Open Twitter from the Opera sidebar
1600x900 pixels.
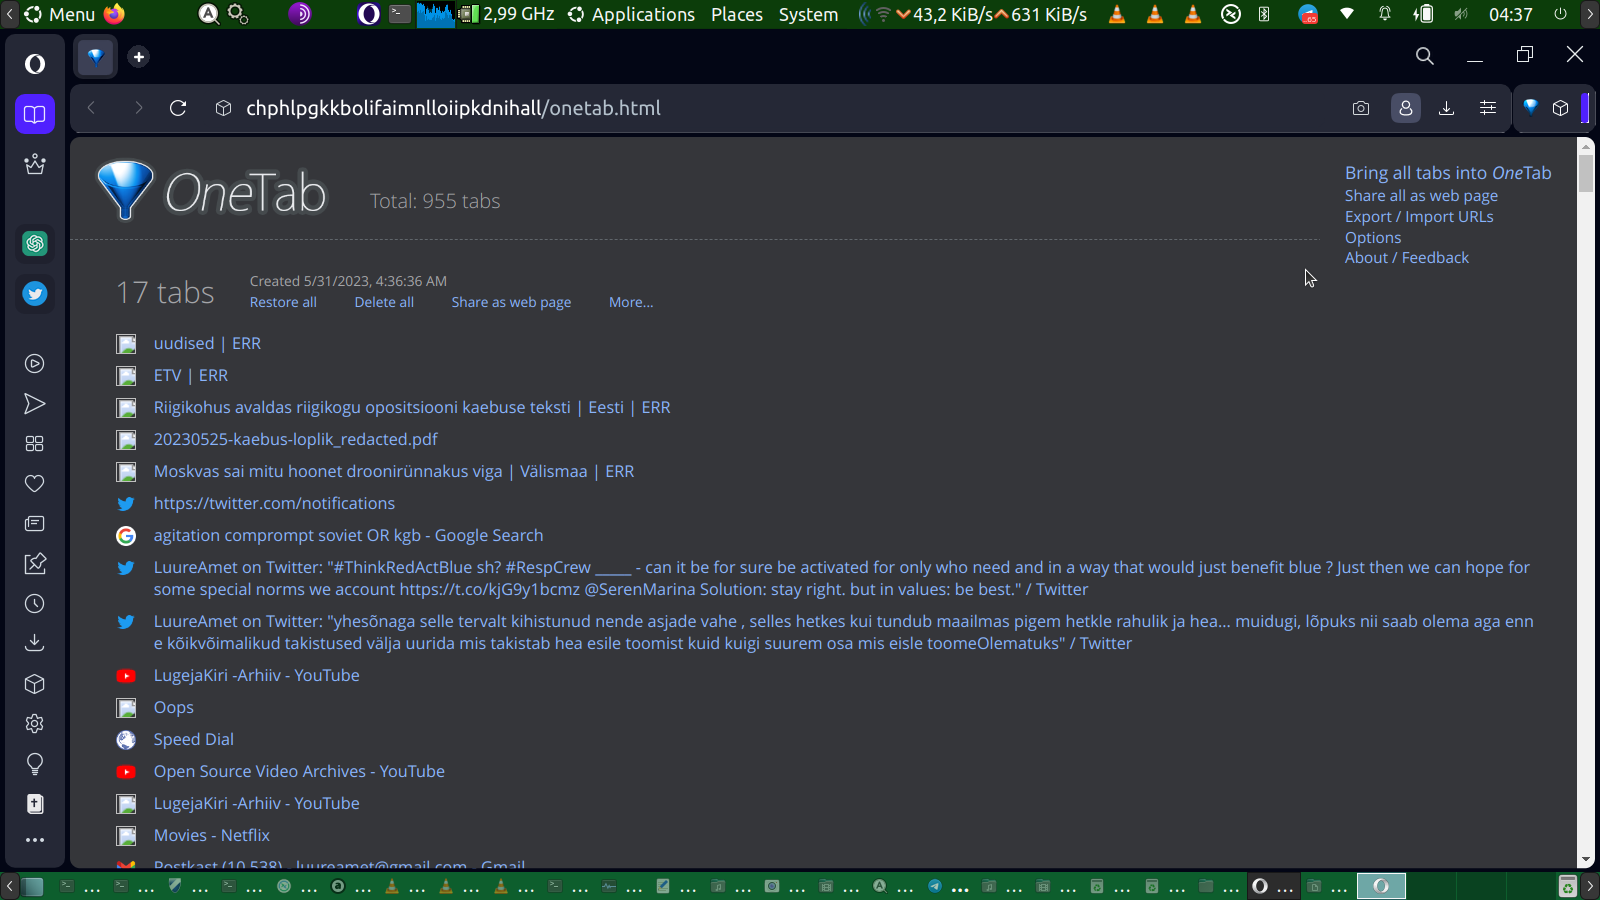[35, 294]
